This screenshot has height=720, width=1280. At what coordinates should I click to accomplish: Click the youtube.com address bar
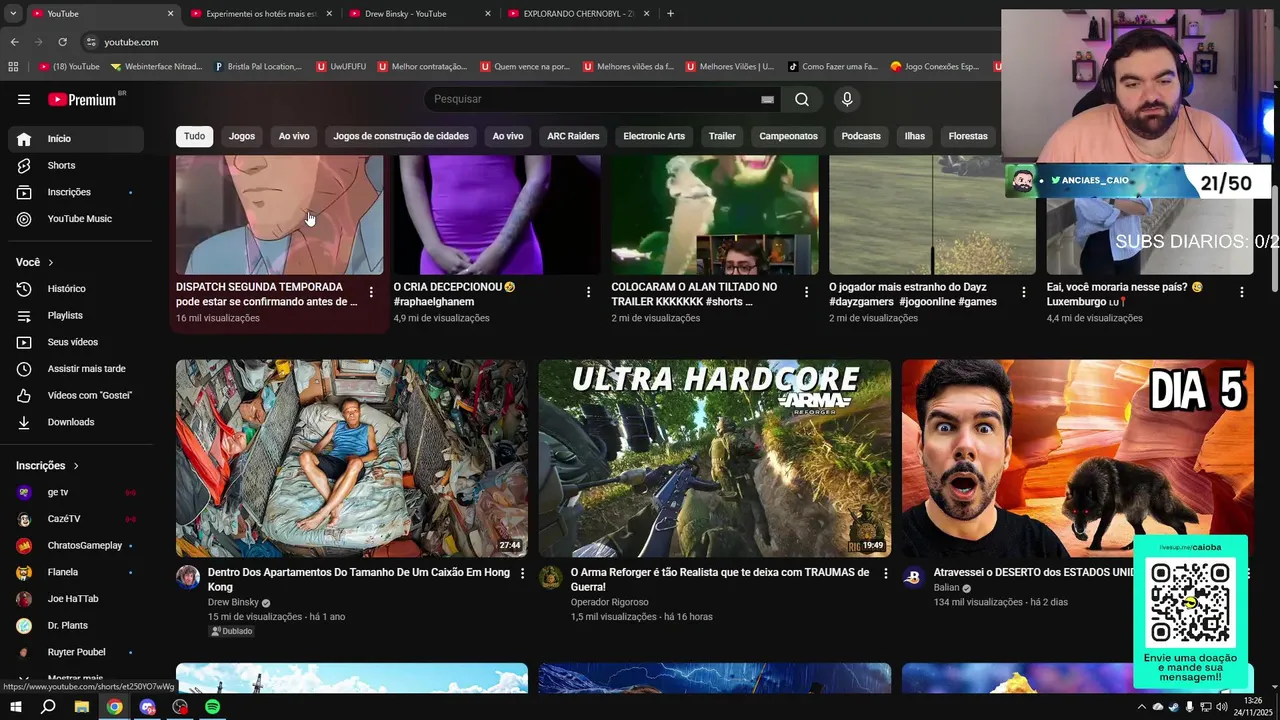tap(131, 42)
